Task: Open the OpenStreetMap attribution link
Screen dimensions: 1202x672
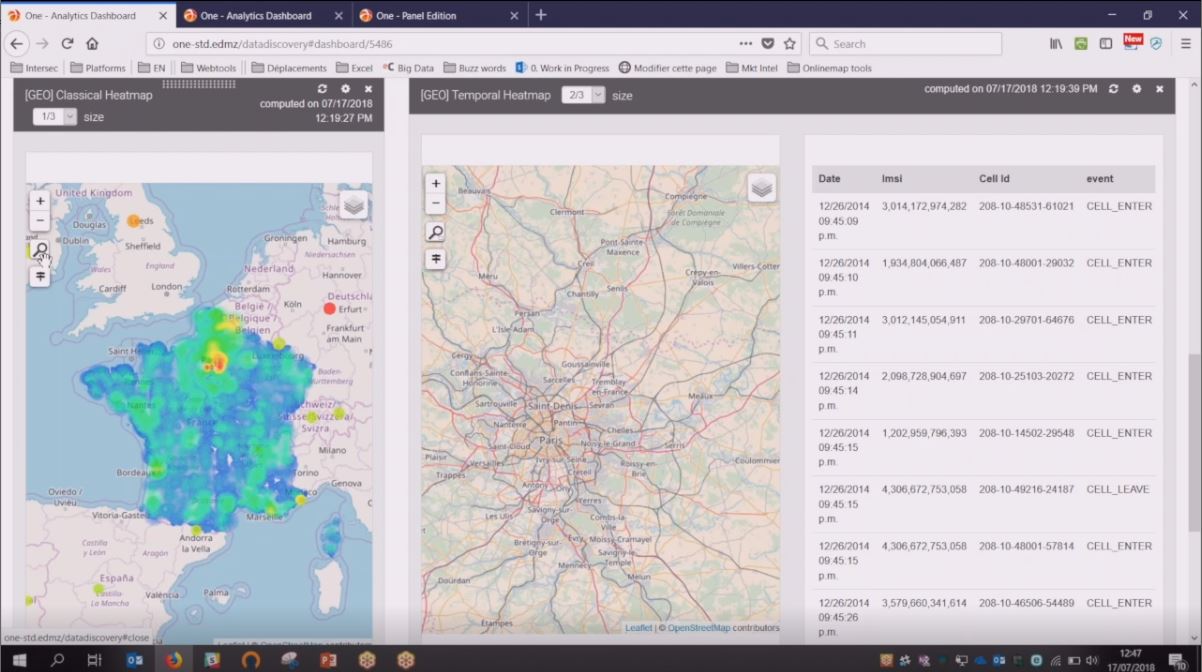Action: 700,628
